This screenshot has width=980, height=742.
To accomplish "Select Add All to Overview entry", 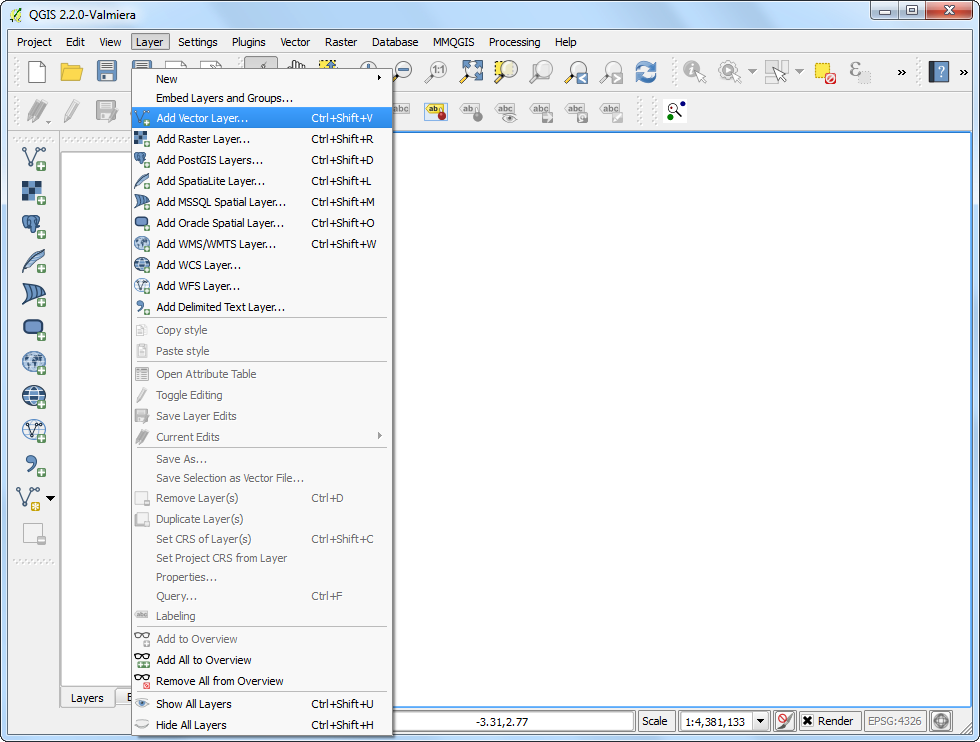I will click(x=262, y=660).
